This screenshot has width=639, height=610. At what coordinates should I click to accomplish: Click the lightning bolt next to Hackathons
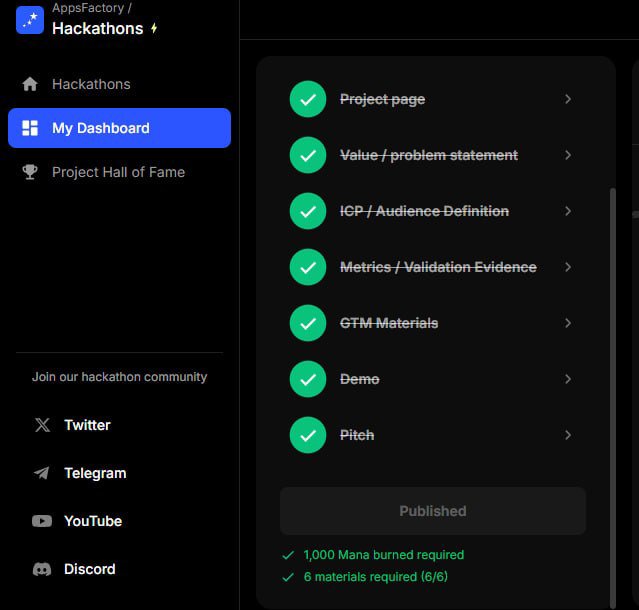pos(154,28)
